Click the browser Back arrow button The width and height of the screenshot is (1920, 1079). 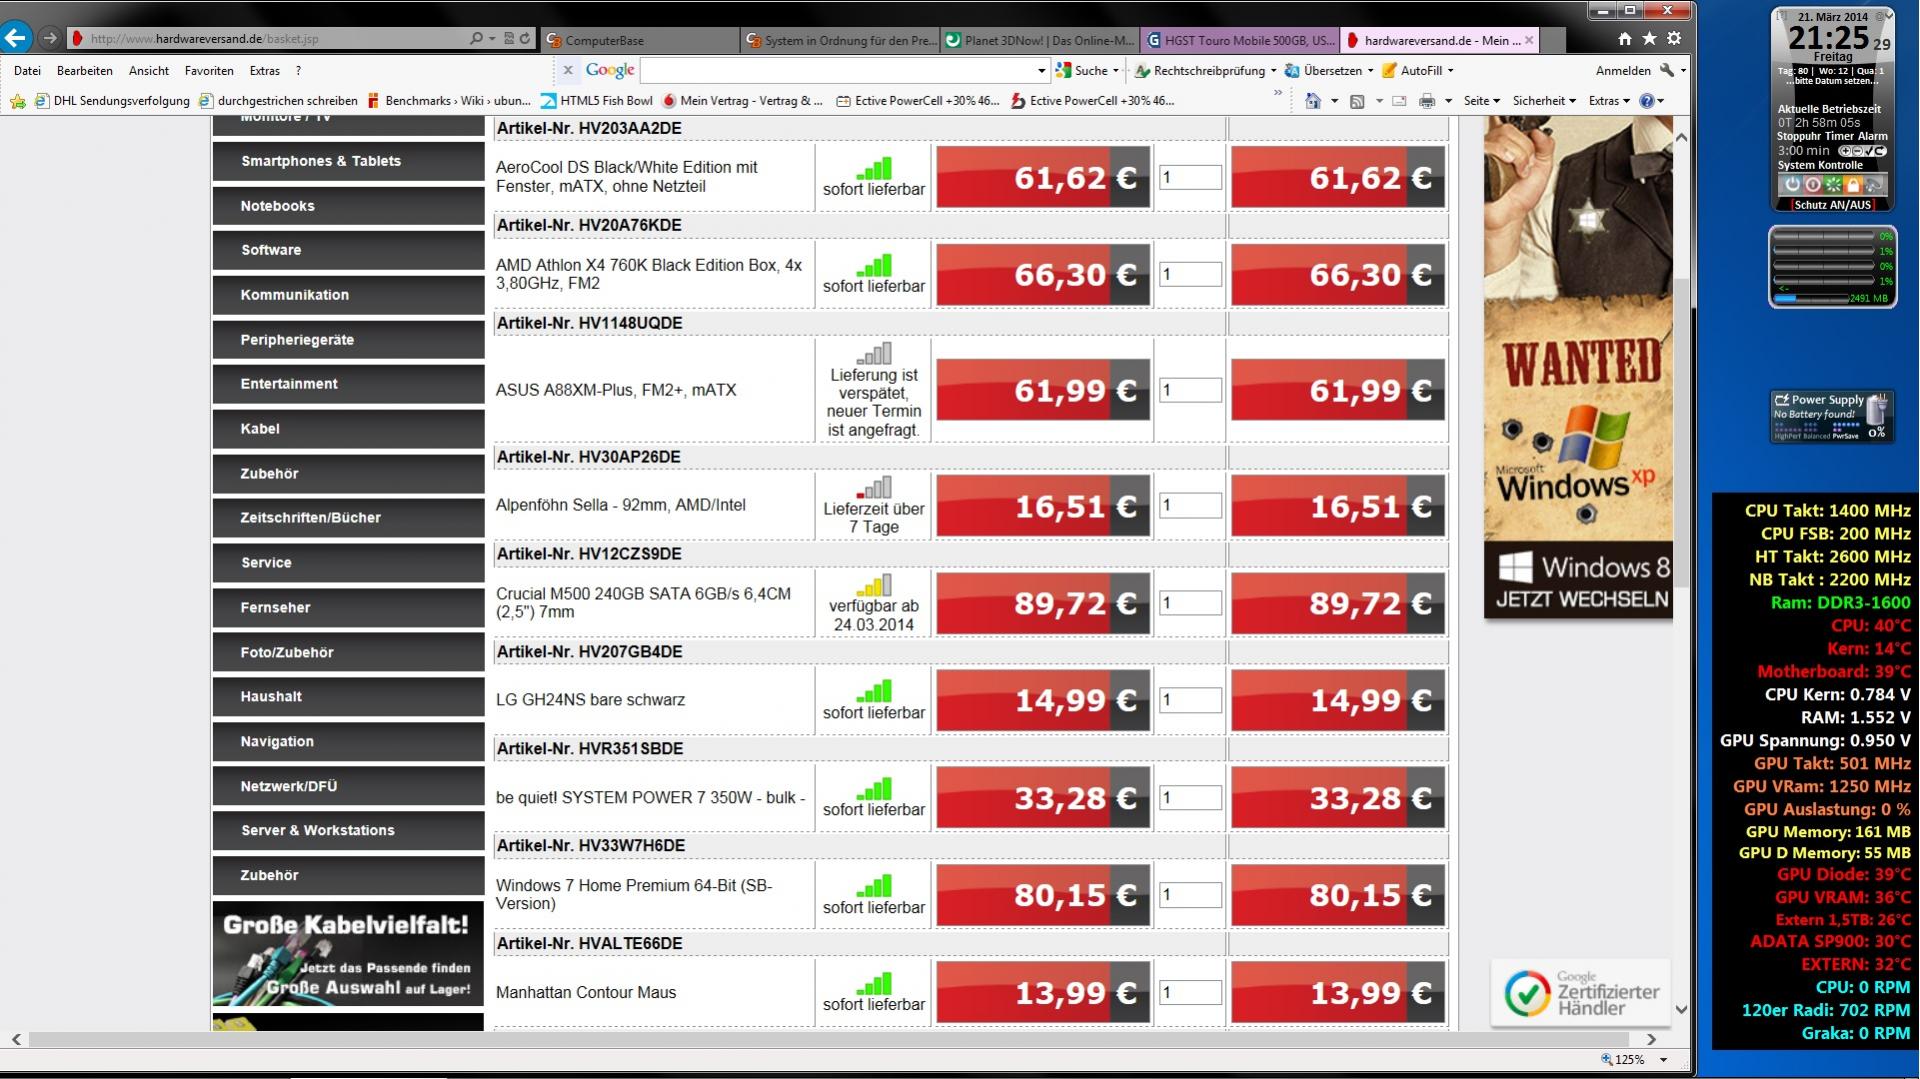tap(16, 39)
